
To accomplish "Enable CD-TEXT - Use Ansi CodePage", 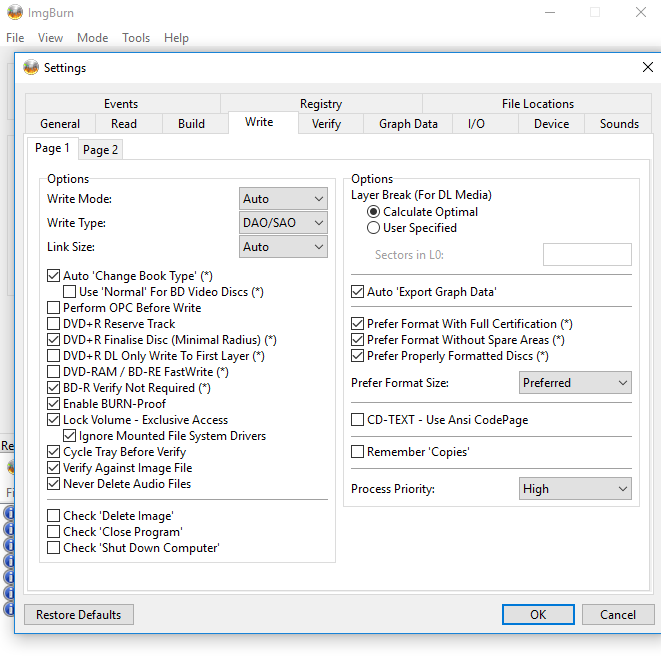I will [x=357, y=420].
